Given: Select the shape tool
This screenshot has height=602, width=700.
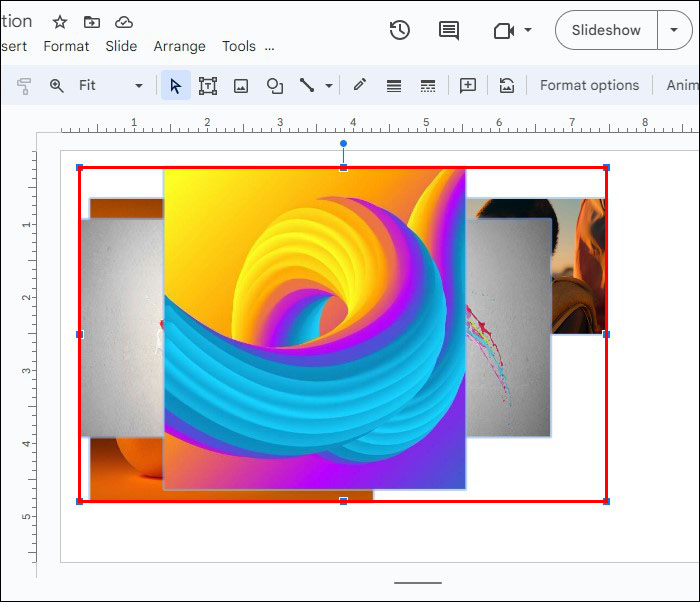Looking at the screenshot, I should tap(274, 86).
